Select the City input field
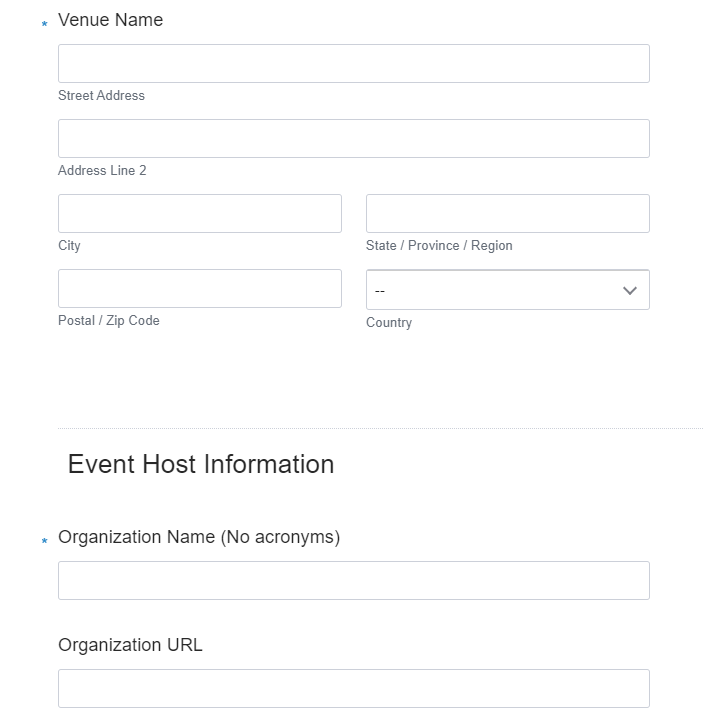This screenshot has width=704, height=723. pyautogui.click(x=199, y=214)
